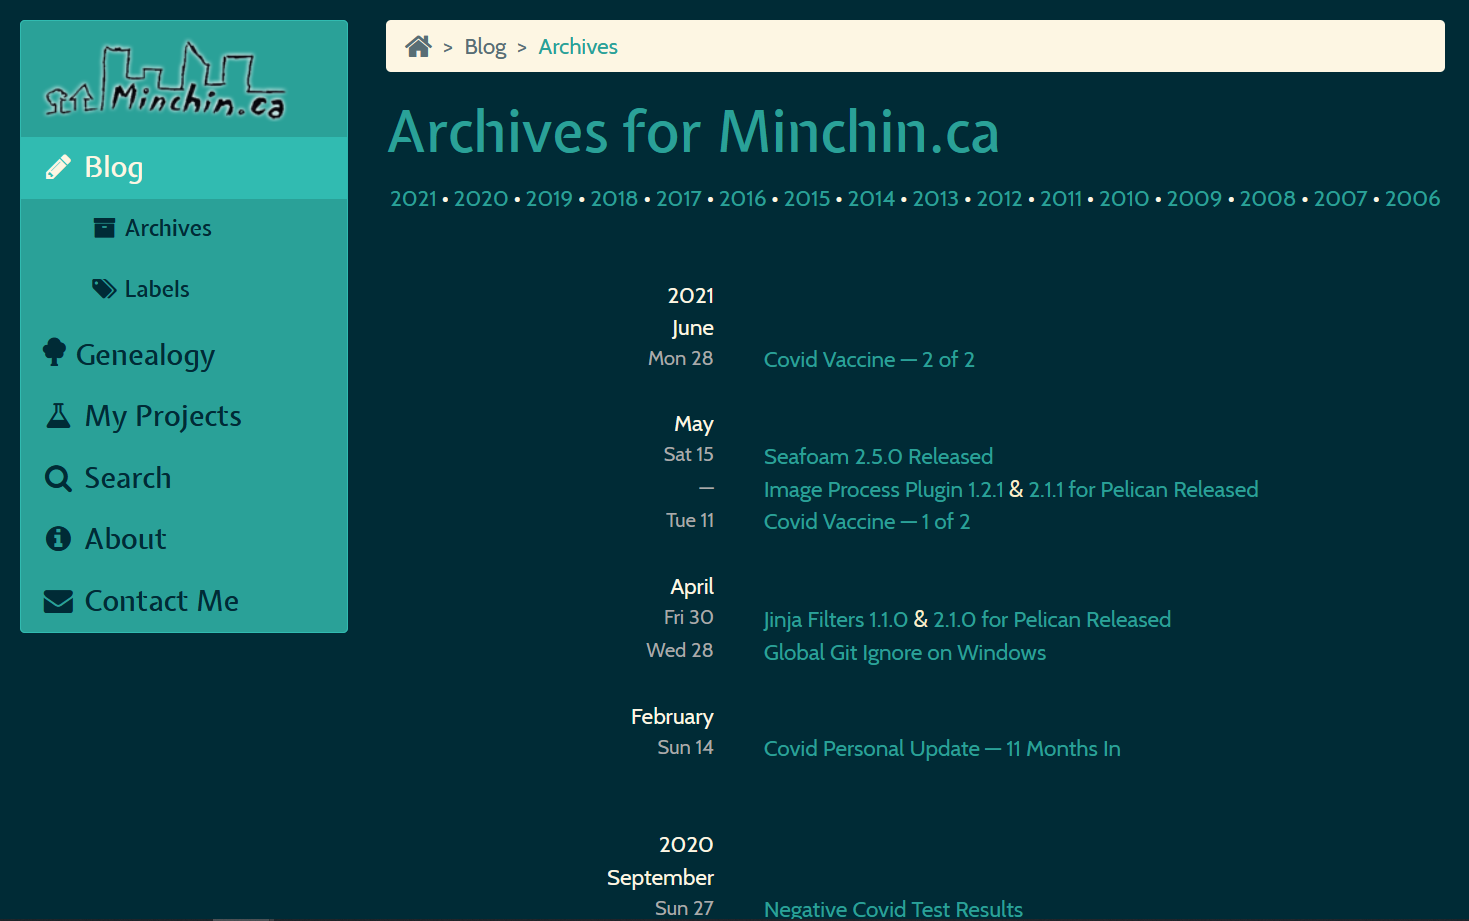
Task: Click the tags icon beside Labels
Action: tap(104, 289)
